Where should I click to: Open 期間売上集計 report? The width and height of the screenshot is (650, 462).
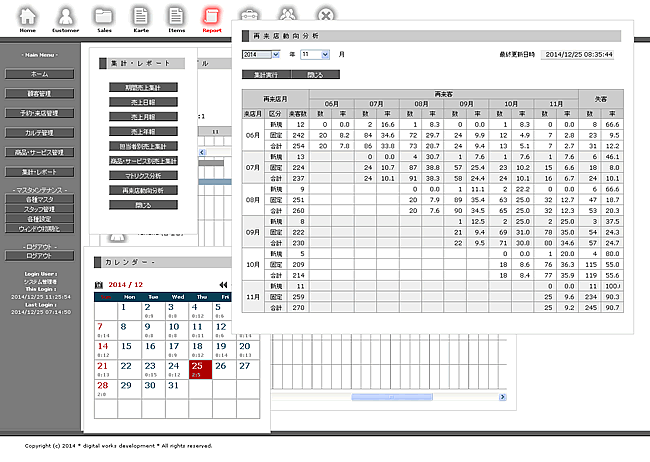[143, 88]
